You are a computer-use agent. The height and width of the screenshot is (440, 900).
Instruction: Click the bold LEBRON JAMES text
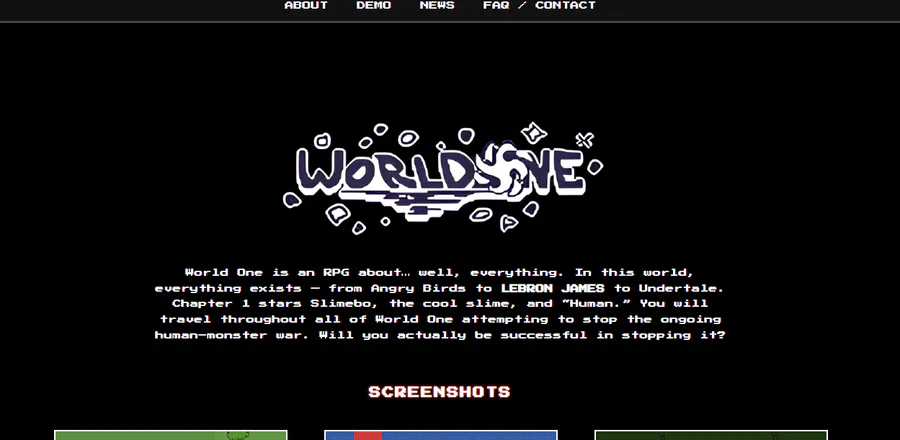click(x=553, y=288)
